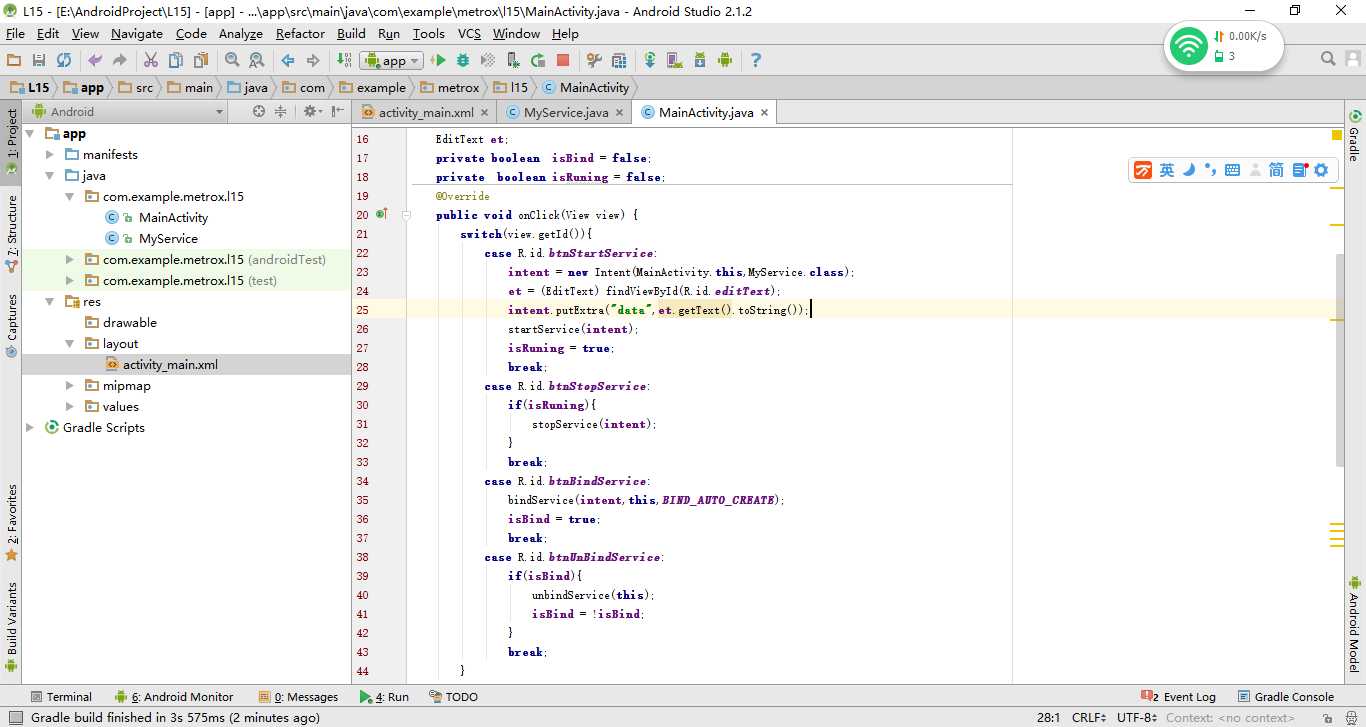Open the Event Log
Image resolution: width=1366 pixels, height=727 pixels.
(x=1179, y=697)
